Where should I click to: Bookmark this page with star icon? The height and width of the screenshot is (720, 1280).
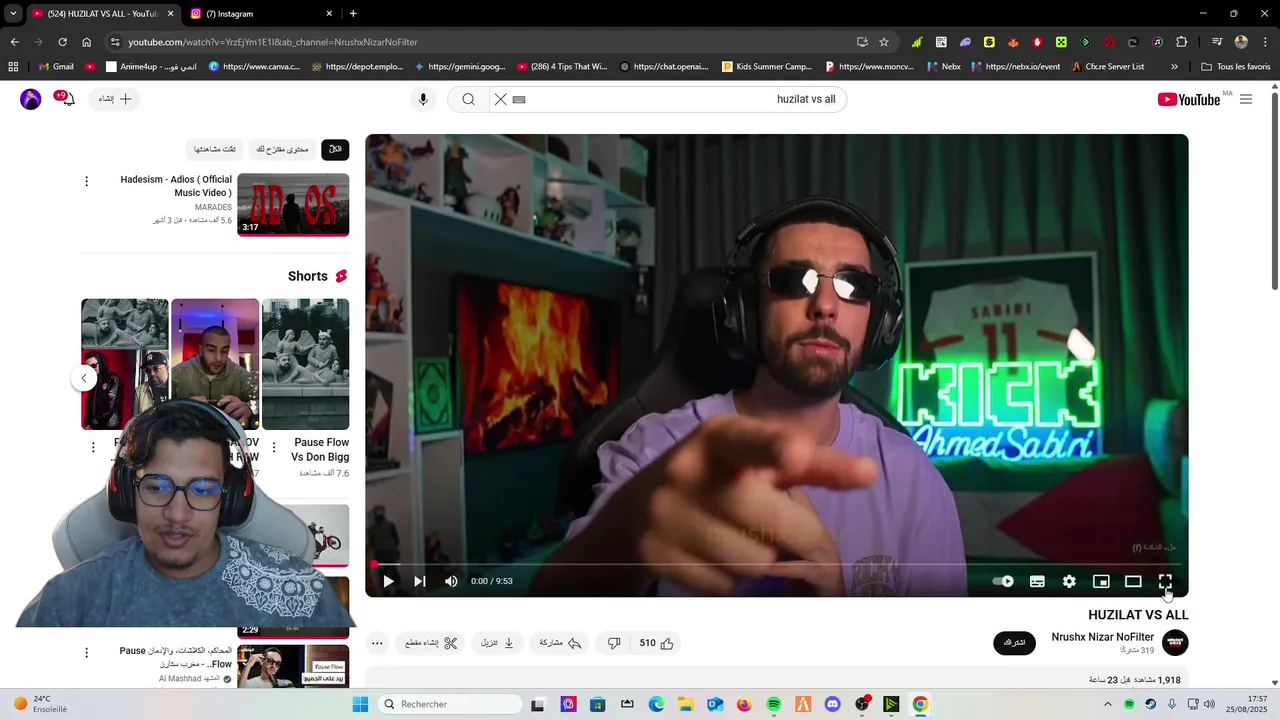[884, 42]
